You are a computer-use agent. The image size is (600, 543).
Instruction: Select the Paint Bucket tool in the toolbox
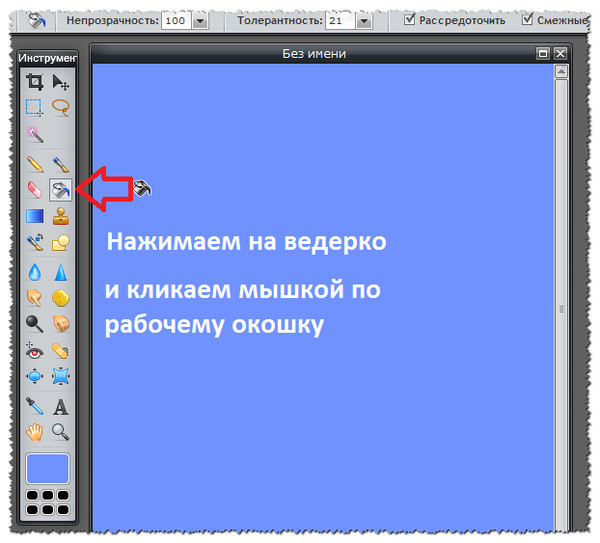(60, 190)
